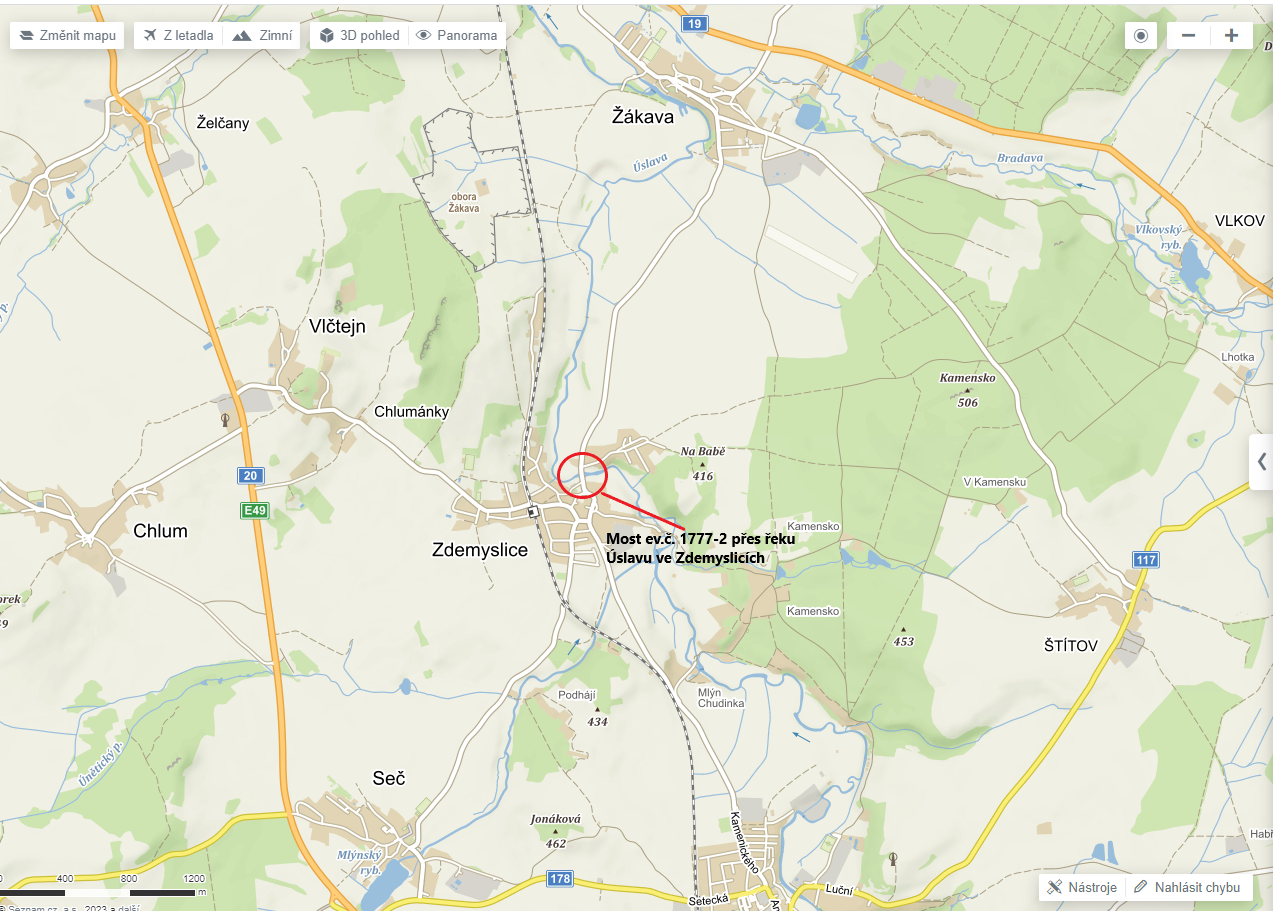Open the Nástroje tools menu

[1082, 887]
